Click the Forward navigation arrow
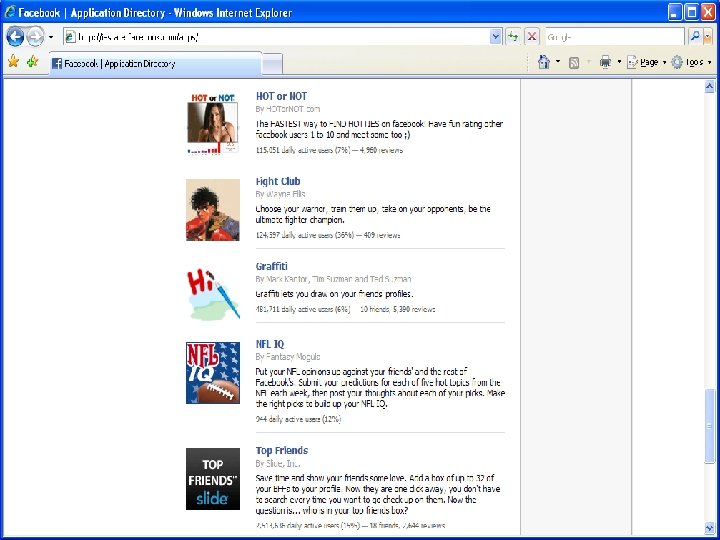The height and width of the screenshot is (540, 720). pos(35,37)
